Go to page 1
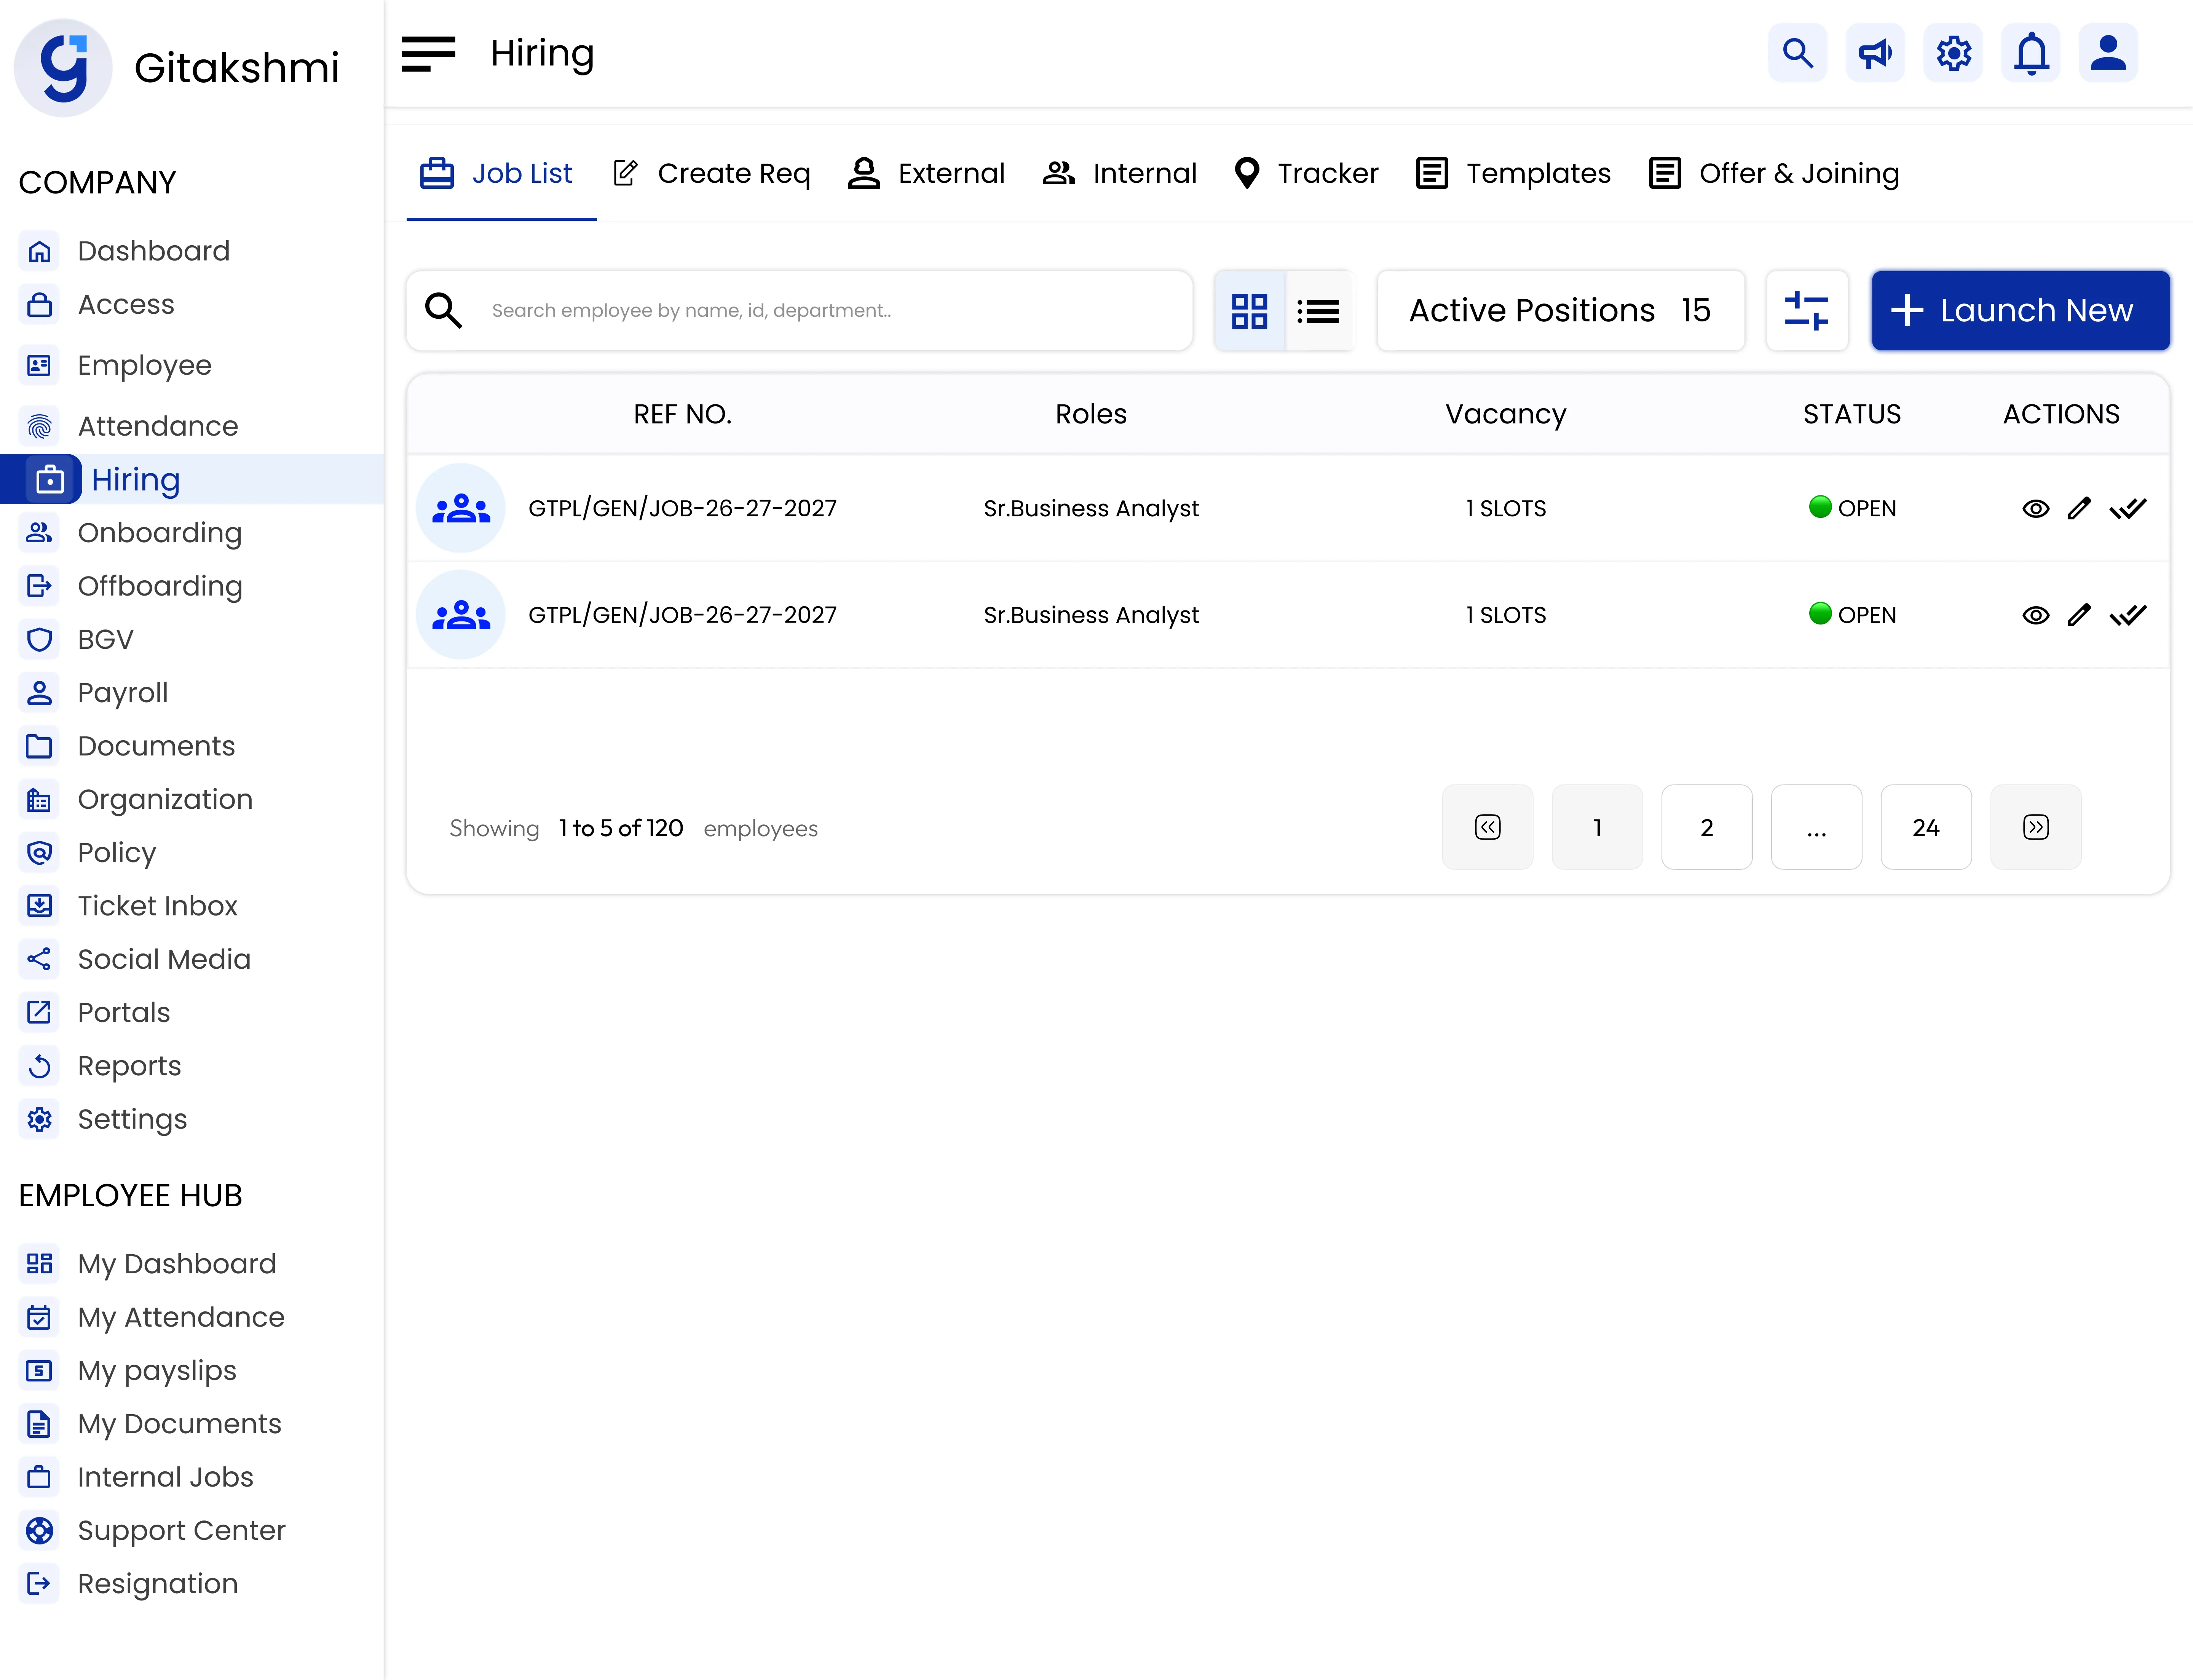 coord(1598,828)
